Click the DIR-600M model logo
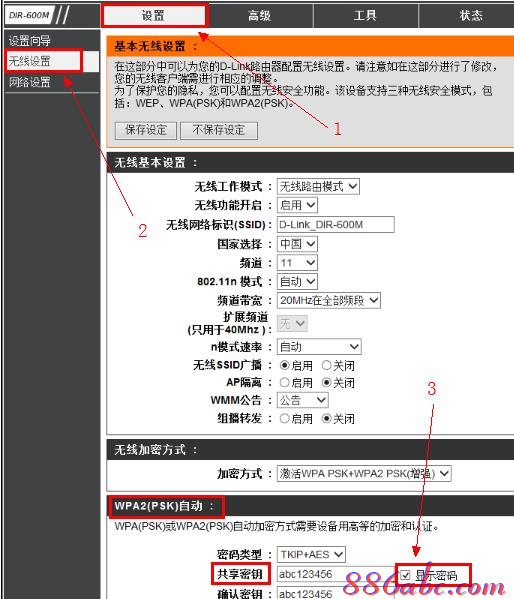The image size is (514, 599). point(29,15)
